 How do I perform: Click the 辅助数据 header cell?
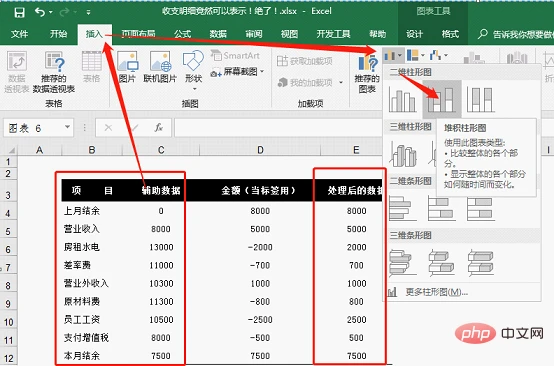161,190
